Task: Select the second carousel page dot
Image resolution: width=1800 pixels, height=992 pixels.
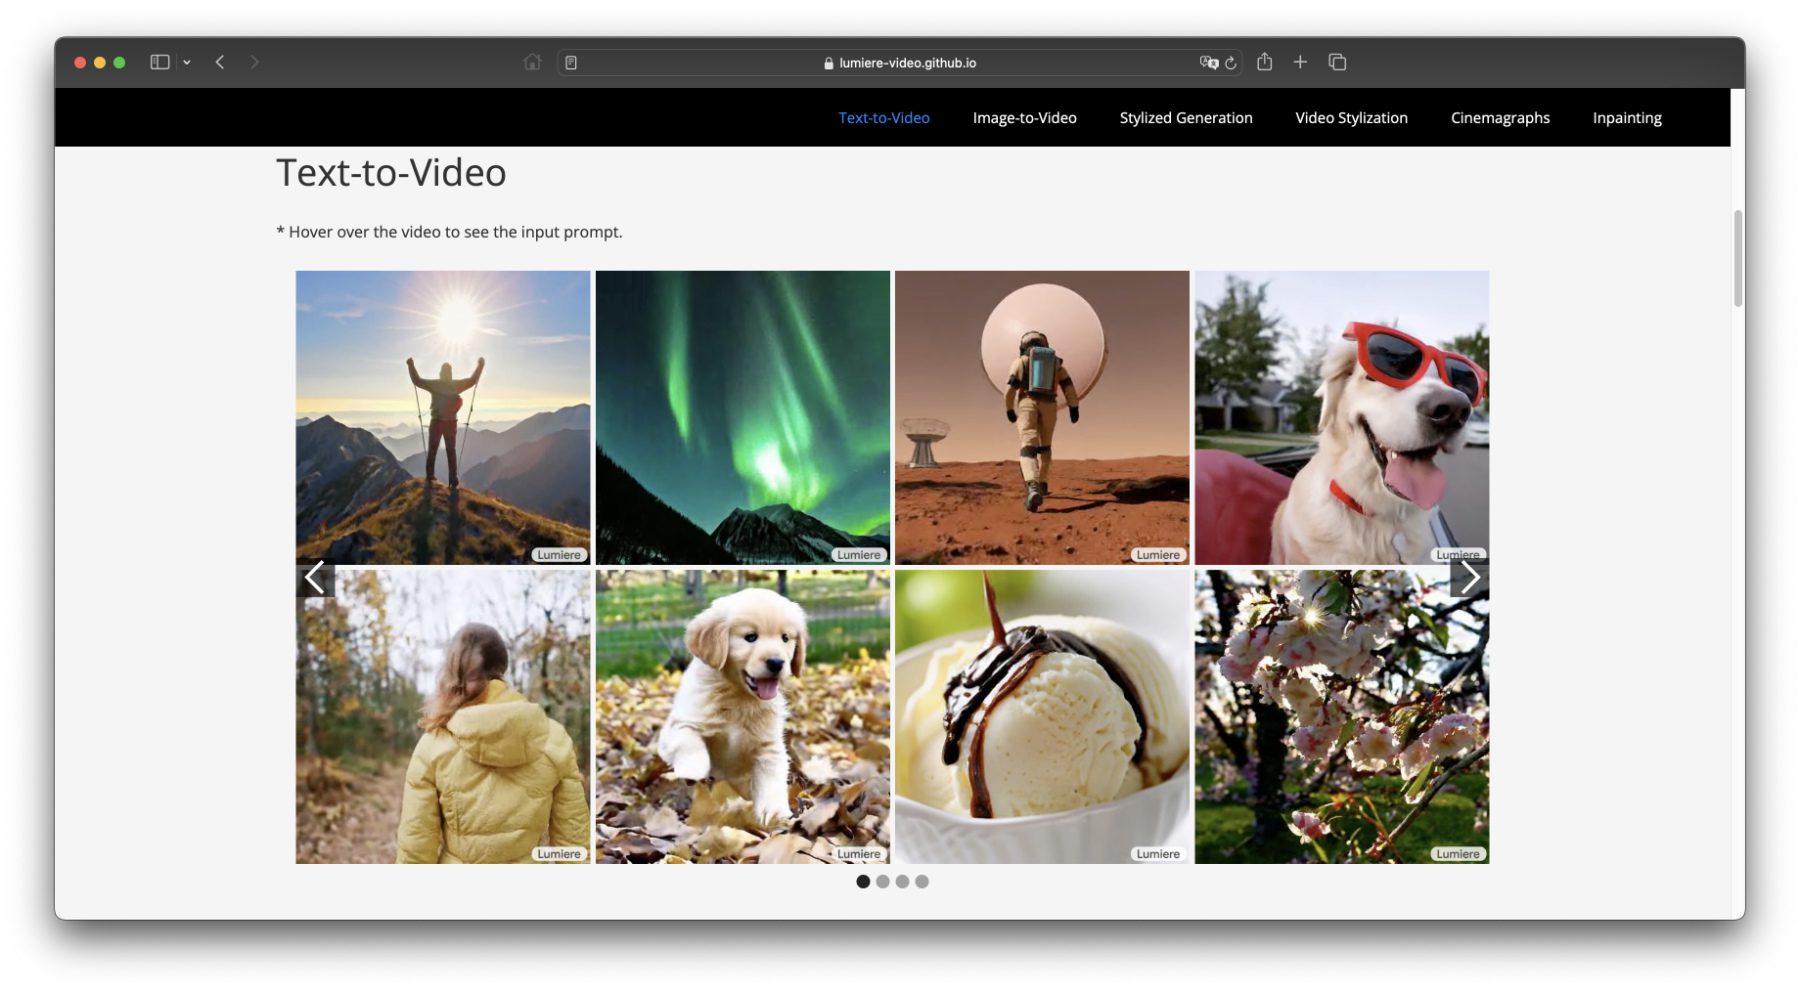Action: tap(882, 881)
